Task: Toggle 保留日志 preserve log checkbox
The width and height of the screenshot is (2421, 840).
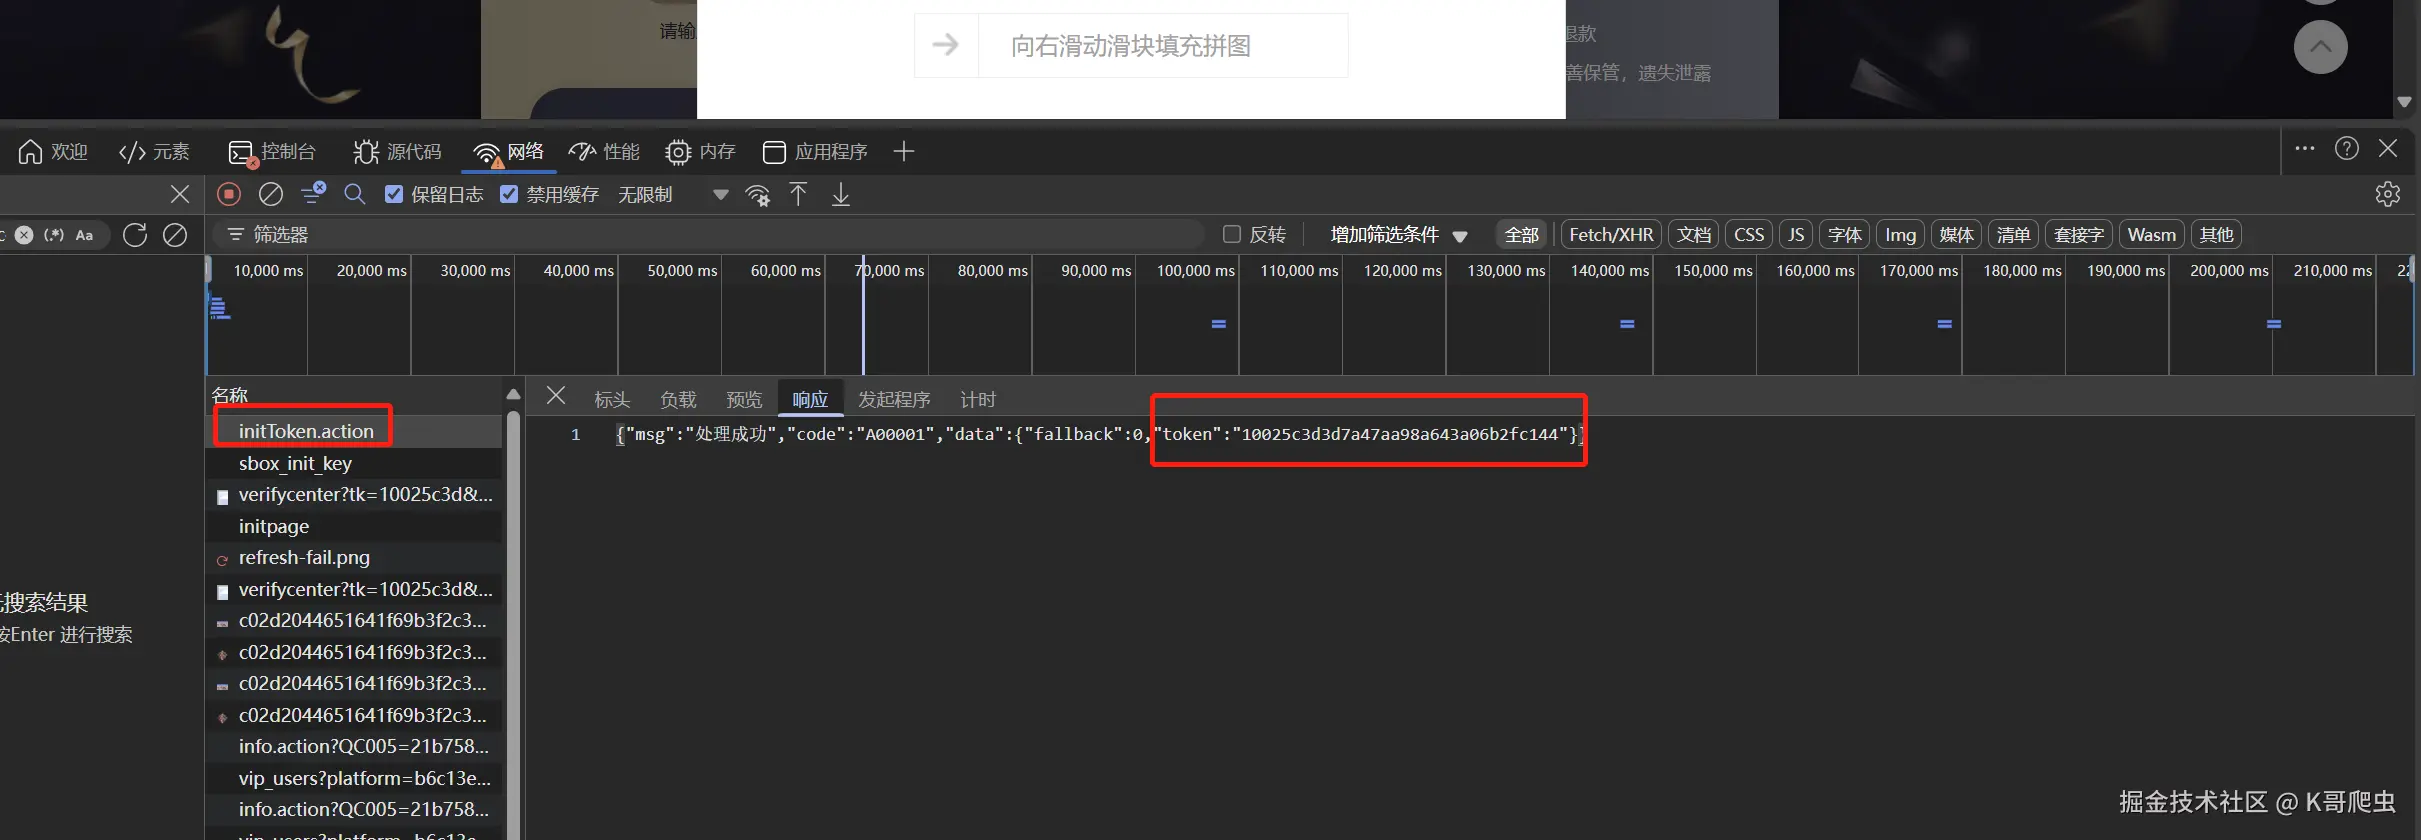Action: (x=394, y=194)
